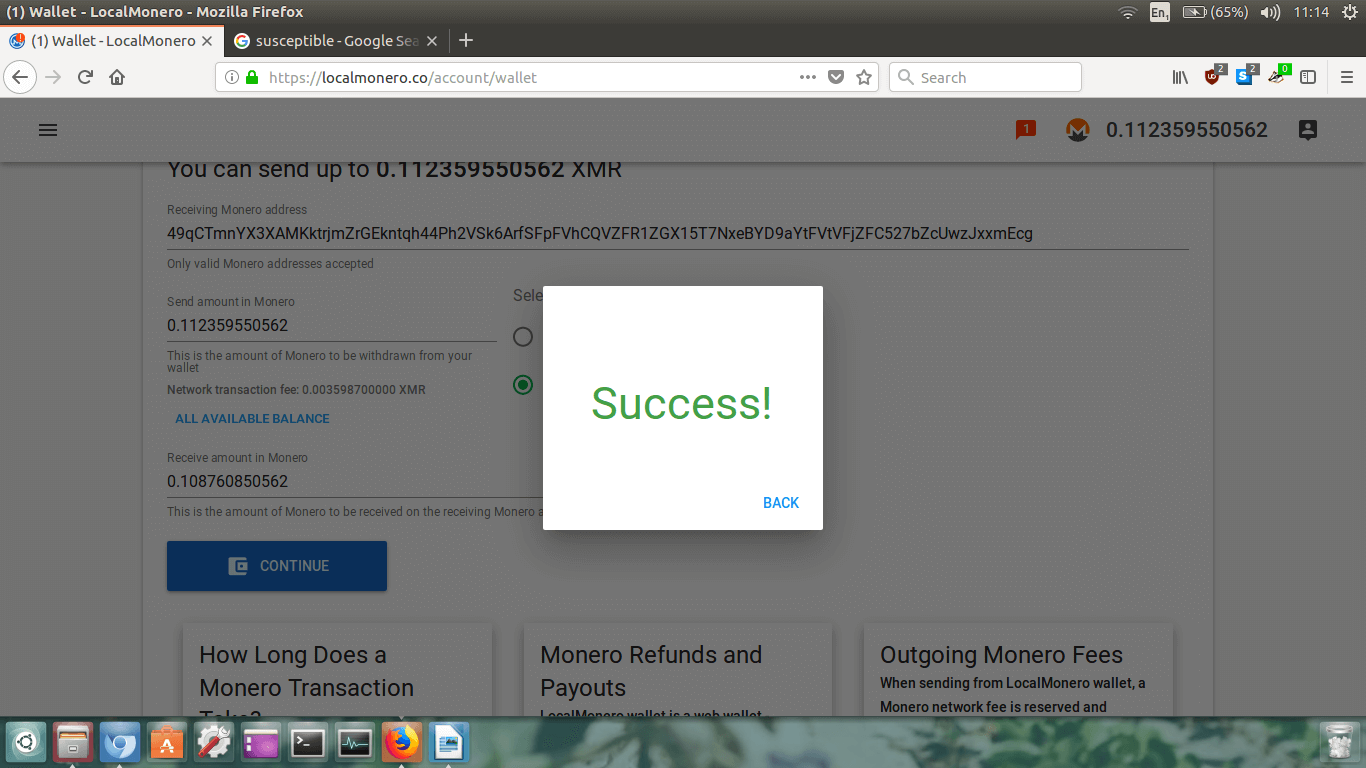Click the green padlock site info icon

pos(252,77)
